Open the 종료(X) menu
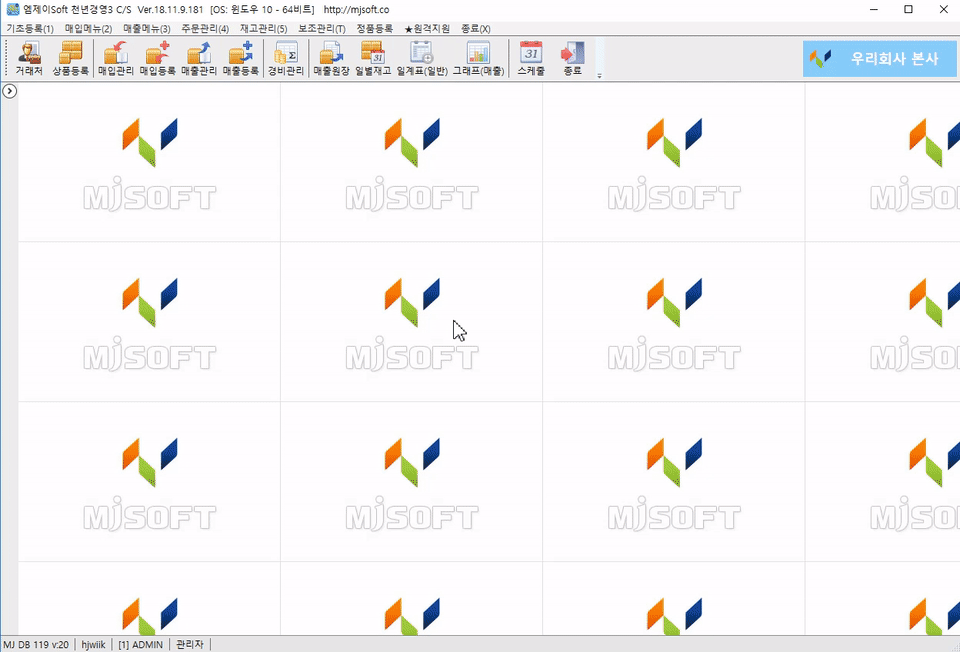Screen dimensions: 960x652 pos(475,29)
